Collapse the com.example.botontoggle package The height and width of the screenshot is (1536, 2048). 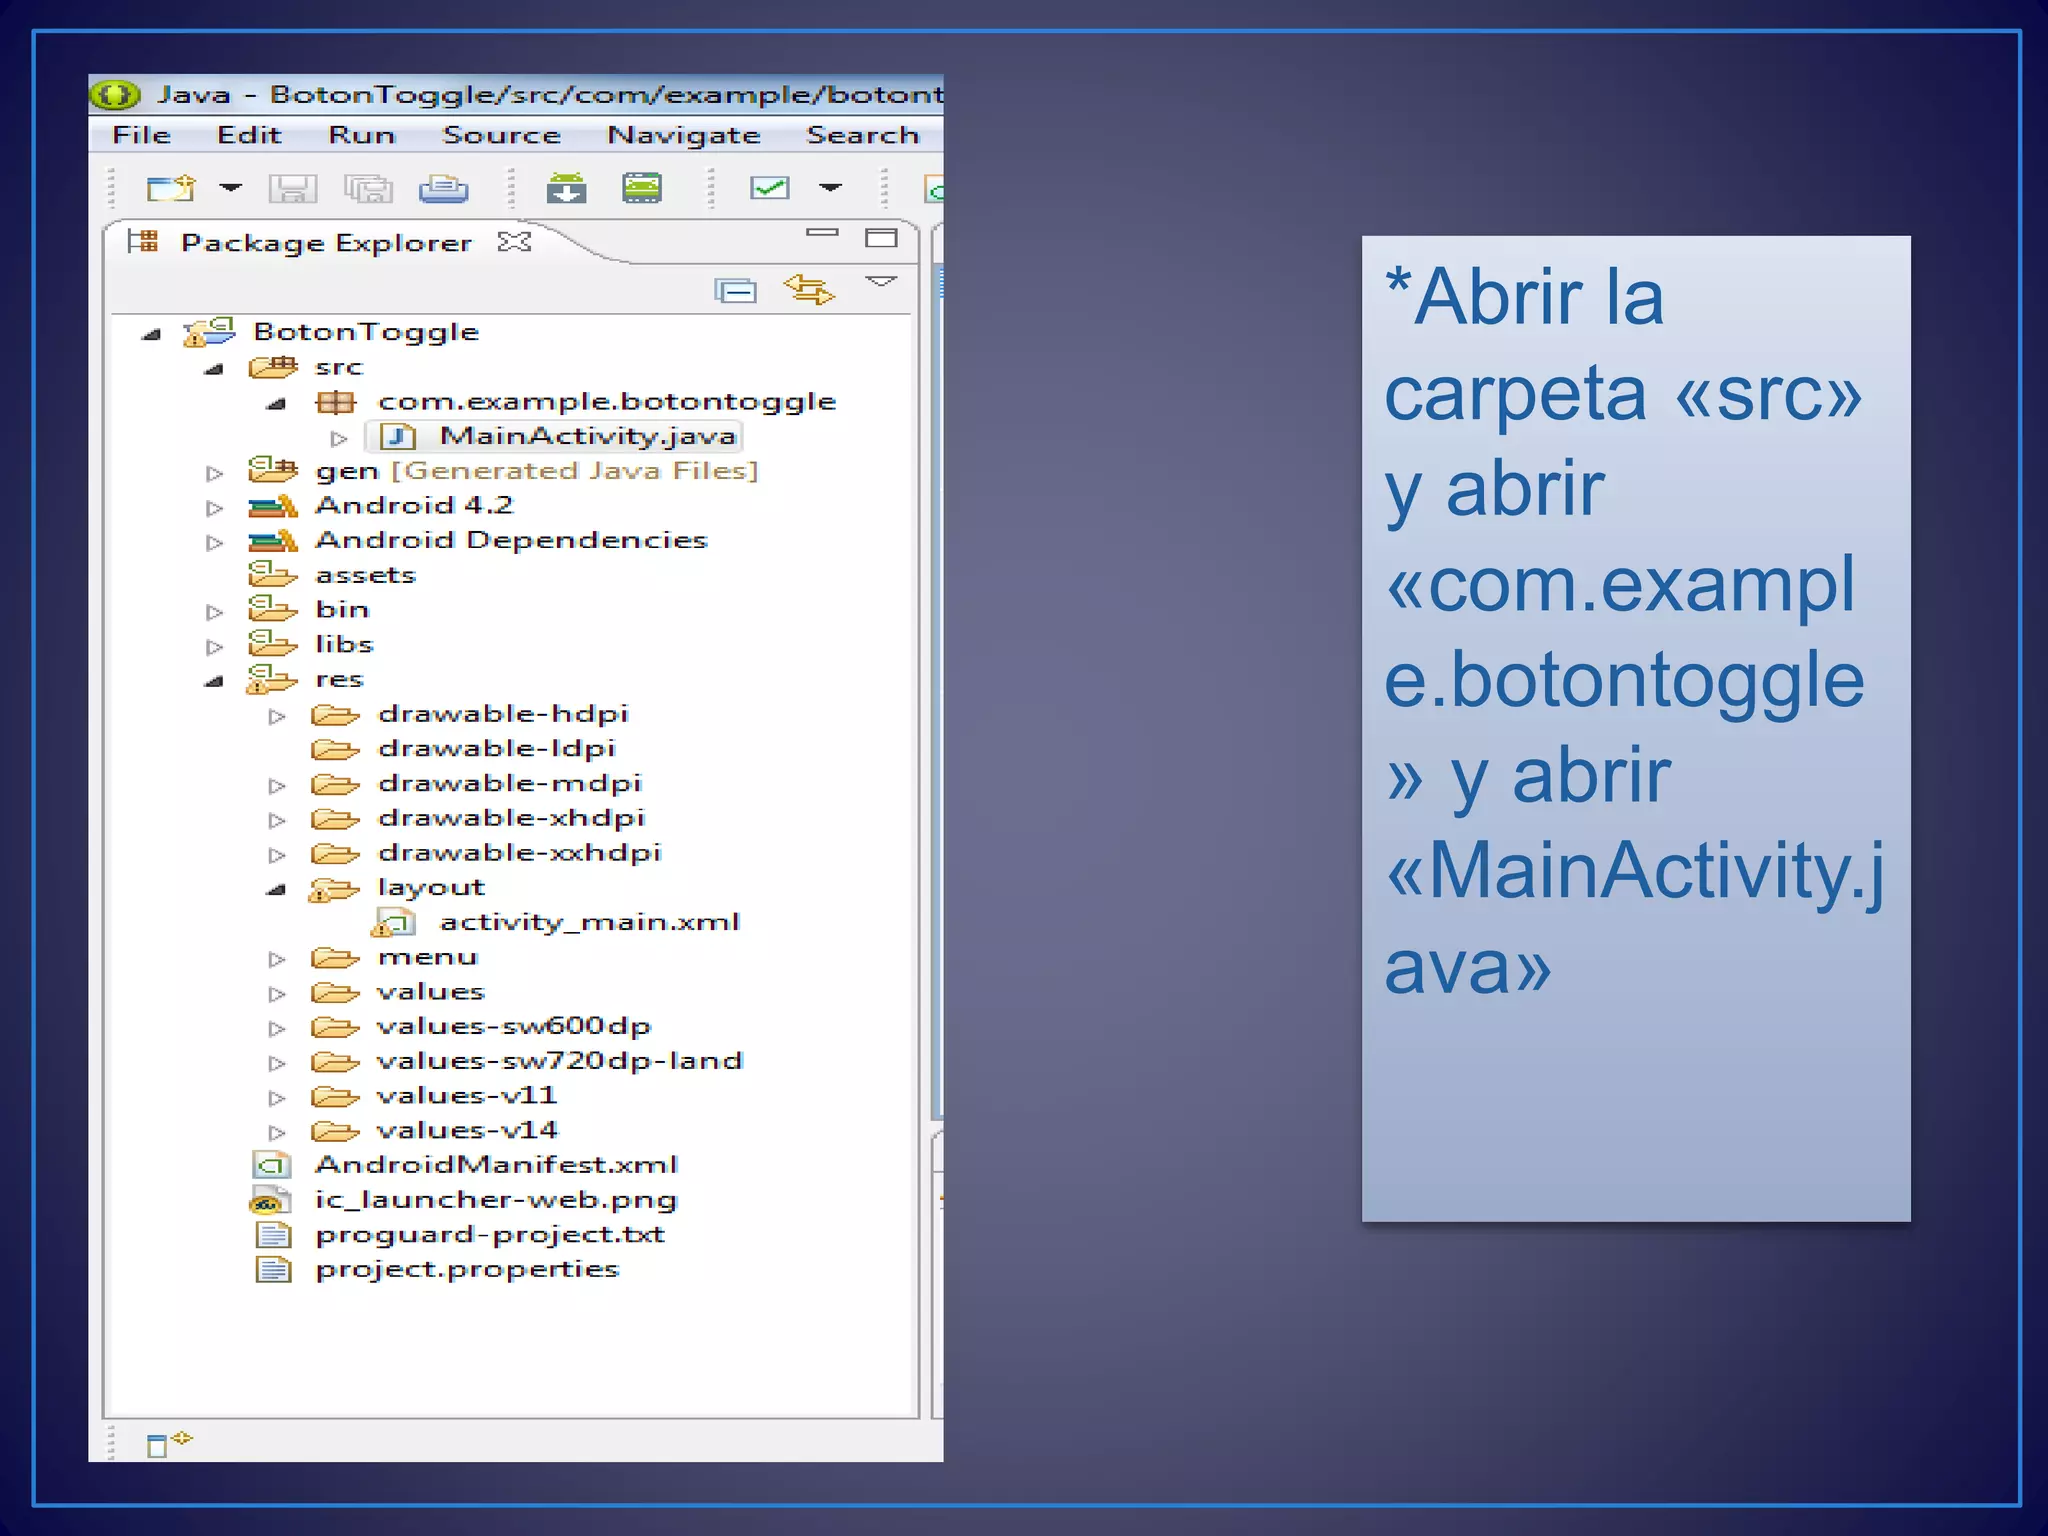click(276, 404)
